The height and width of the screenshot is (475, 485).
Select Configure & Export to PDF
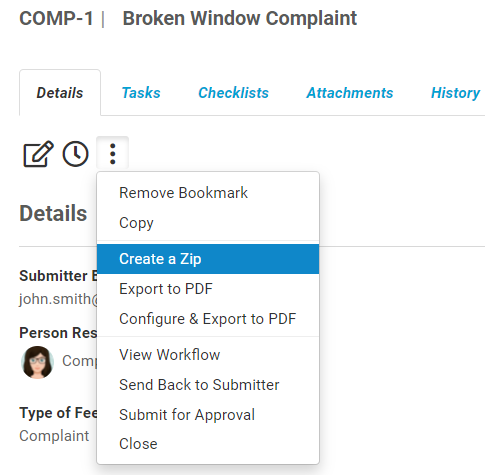208,319
